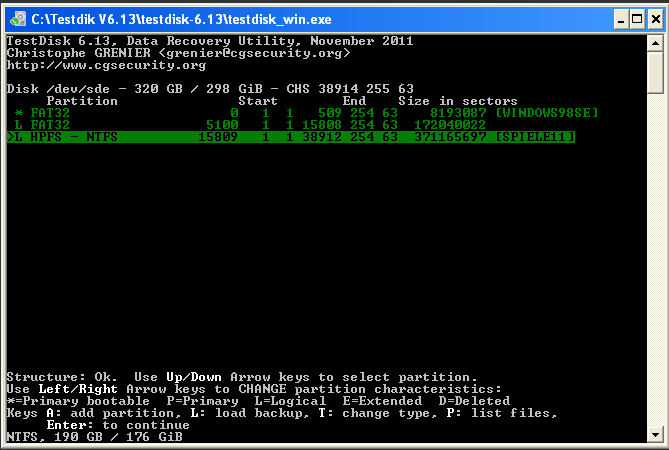Click the [SPIELE11] partition label
Image resolution: width=669 pixels, height=450 pixels.
coord(535,137)
